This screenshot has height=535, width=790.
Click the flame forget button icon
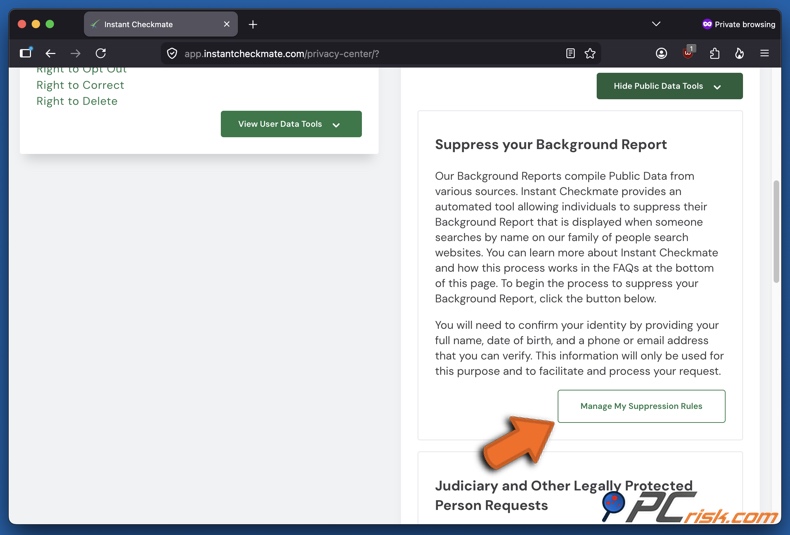(739, 53)
